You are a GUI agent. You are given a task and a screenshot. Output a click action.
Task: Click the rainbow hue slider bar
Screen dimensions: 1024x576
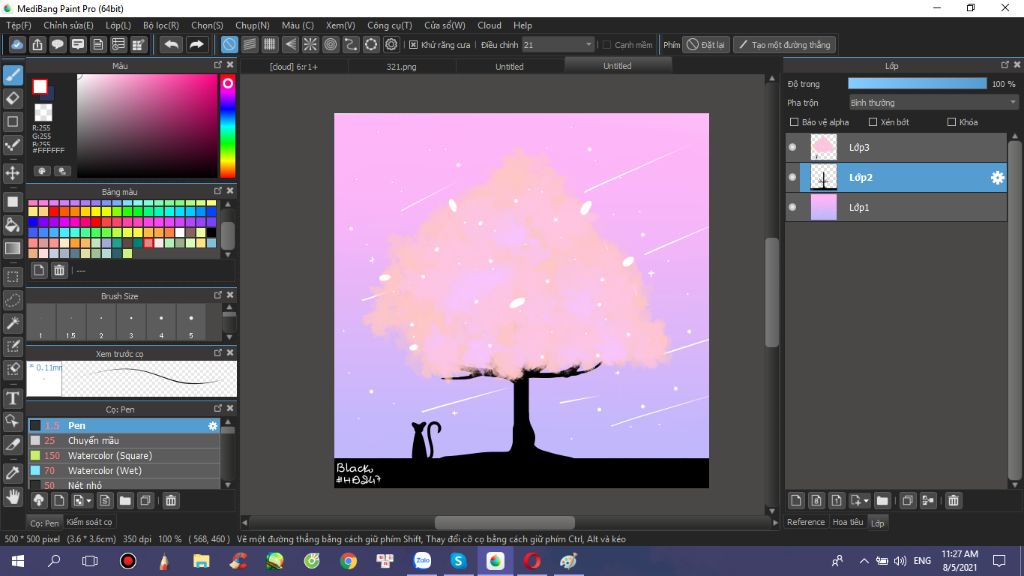click(x=228, y=125)
